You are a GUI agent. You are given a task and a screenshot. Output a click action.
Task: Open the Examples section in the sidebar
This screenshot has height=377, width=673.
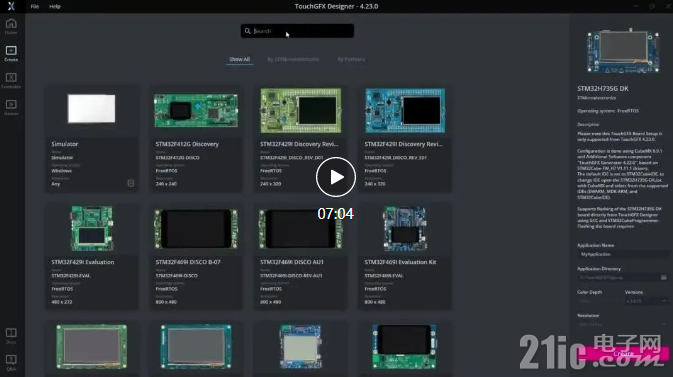[x=11, y=80]
